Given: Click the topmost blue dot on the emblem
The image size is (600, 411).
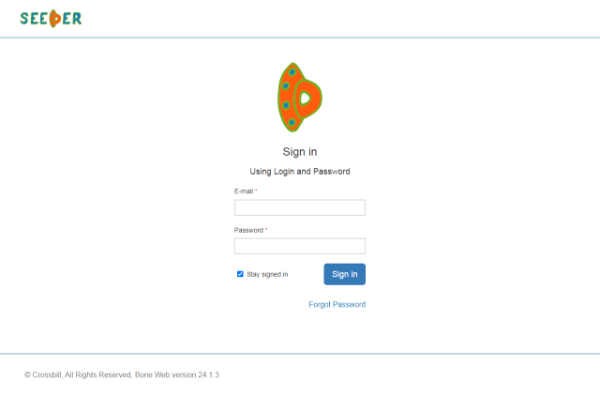Looking at the screenshot, I should (x=292, y=72).
